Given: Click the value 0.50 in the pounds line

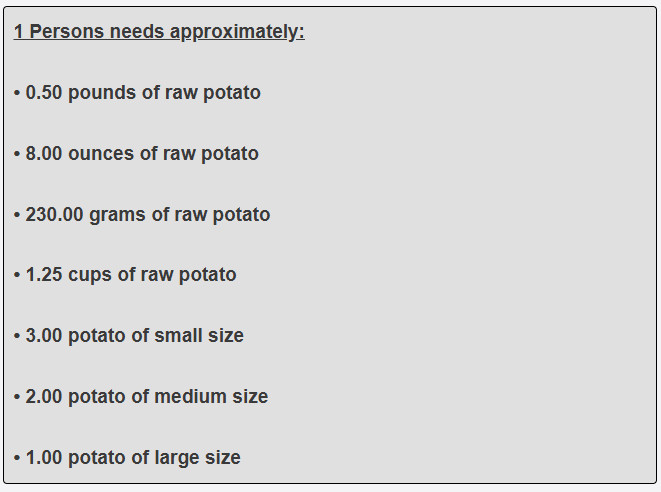Looking at the screenshot, I should click(44, 93).
